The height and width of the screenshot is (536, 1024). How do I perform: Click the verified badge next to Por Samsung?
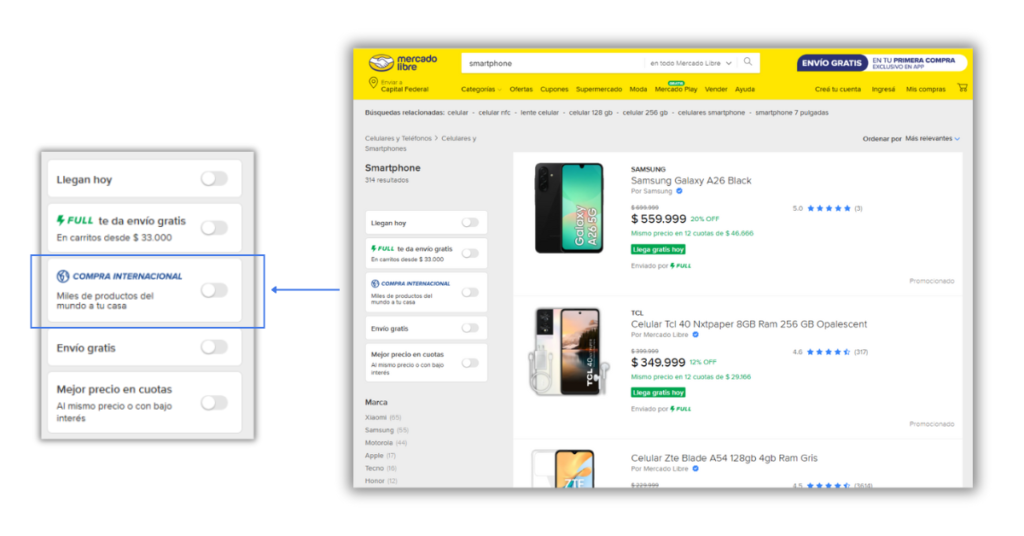pyautogui.click(x=680, y=191)
